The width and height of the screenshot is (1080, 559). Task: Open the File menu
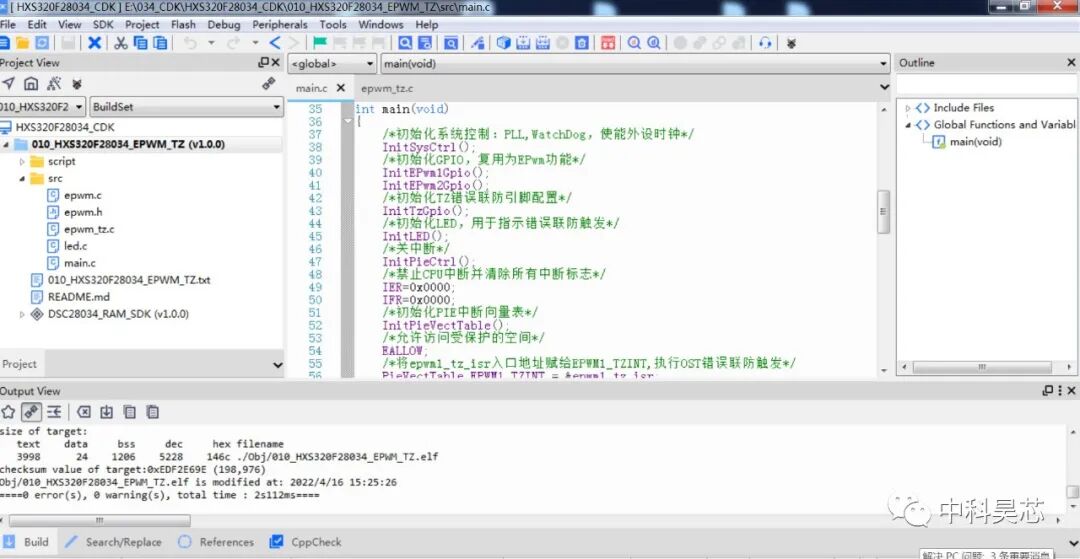(x=8, y=24)
